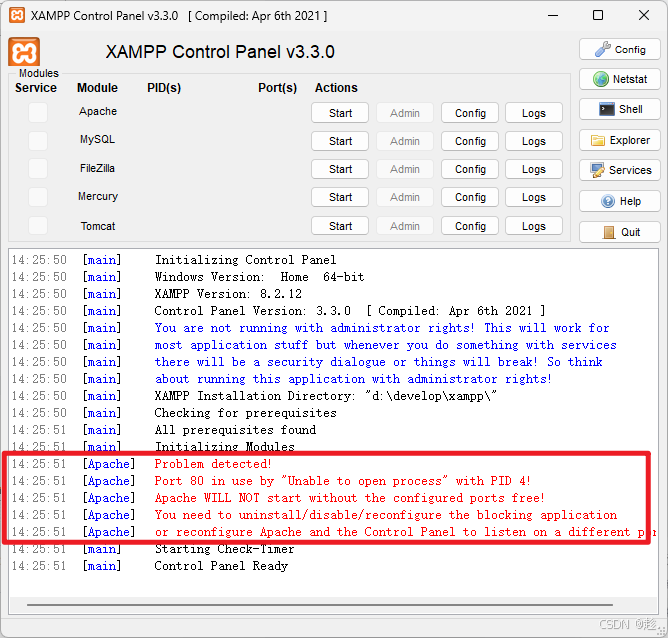Screen dimensions: 668x638
Task: Open FileZilla Logs menu
Action: point(534,169)
